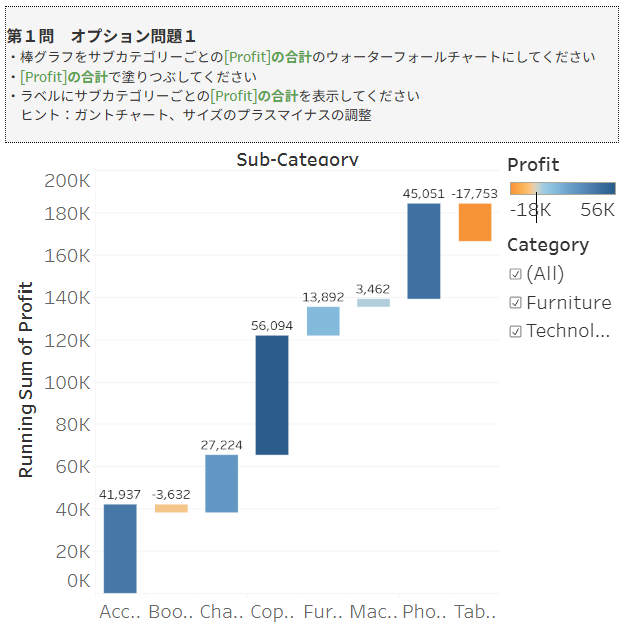The width and height of the screenshot is (619, 634).
Task: Click the Running Sum of Profit axis title
Action: click(x=26, y=380)
